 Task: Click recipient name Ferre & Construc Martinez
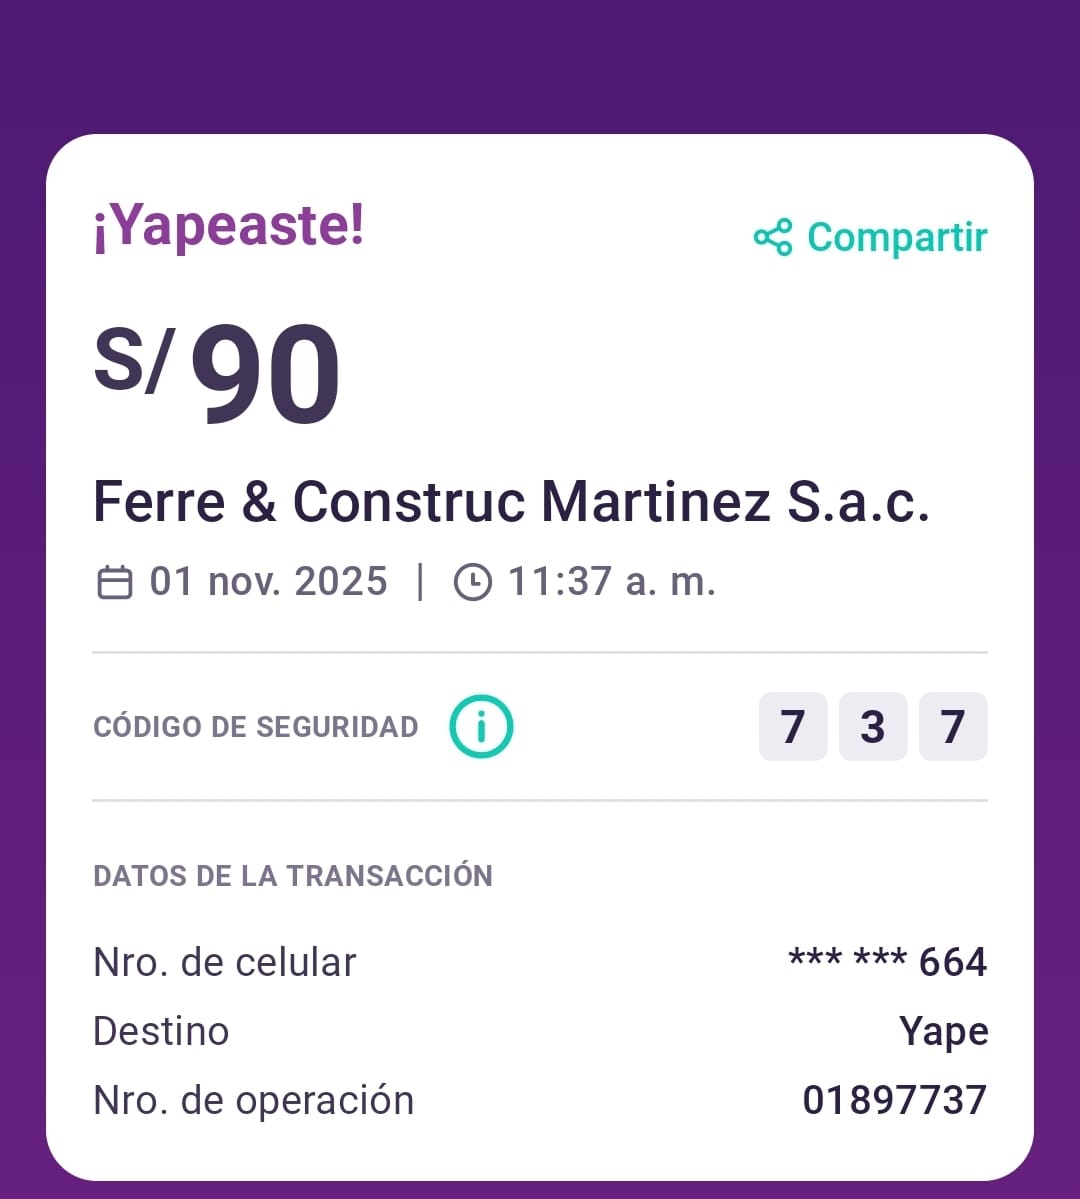tap(511, 501)
